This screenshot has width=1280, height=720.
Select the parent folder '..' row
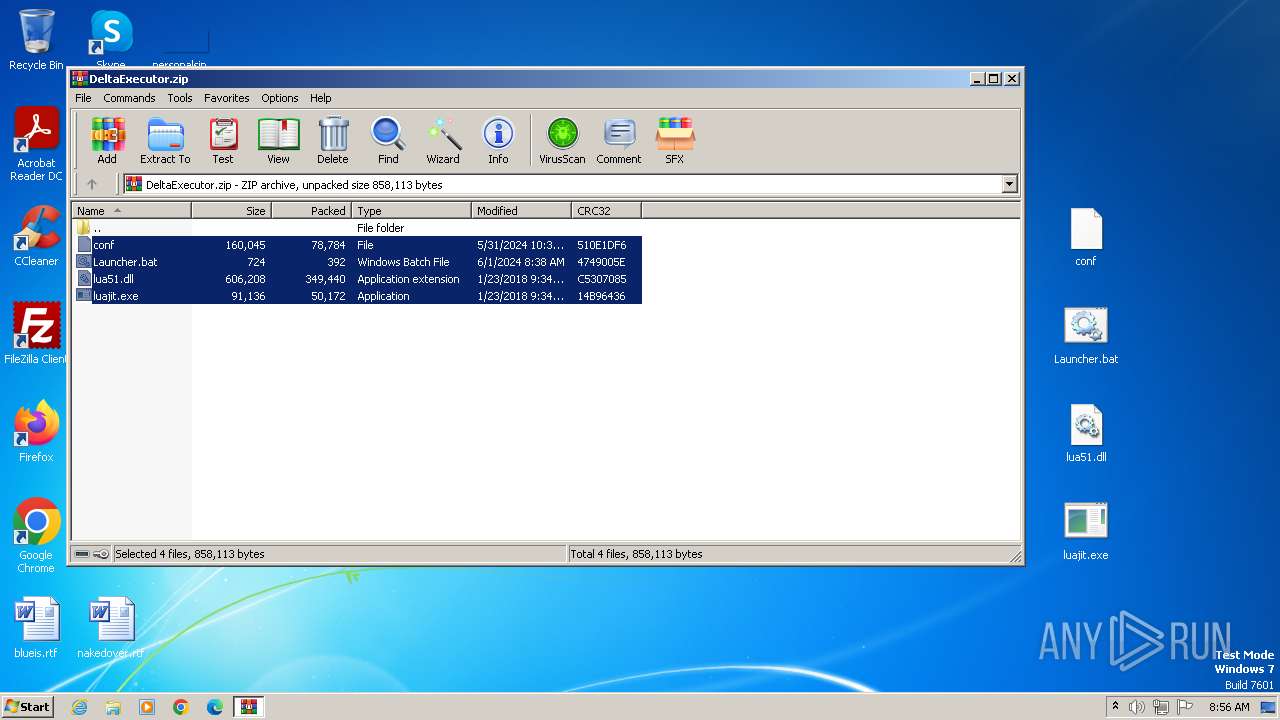[x=357, y=228]
